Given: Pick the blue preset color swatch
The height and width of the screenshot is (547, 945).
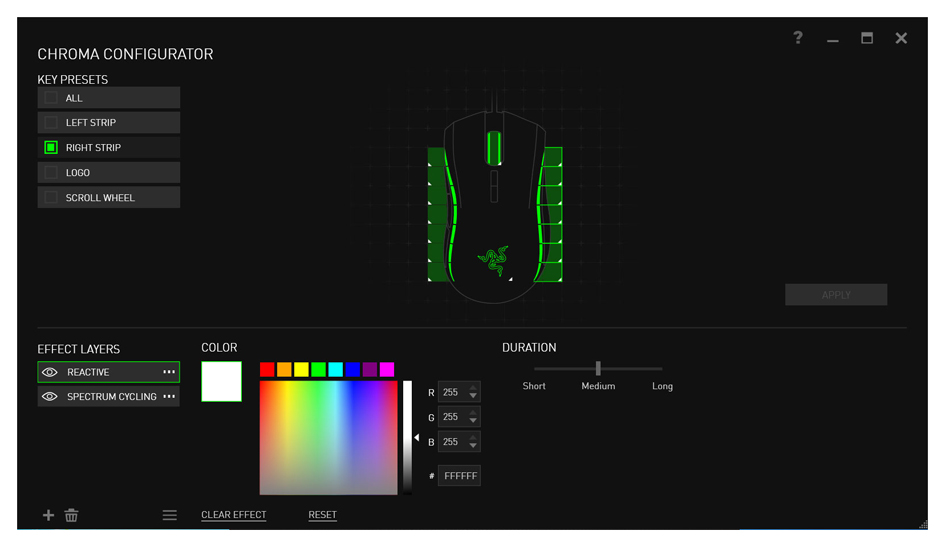Looking at the screenshot, I should pos(353,369).
